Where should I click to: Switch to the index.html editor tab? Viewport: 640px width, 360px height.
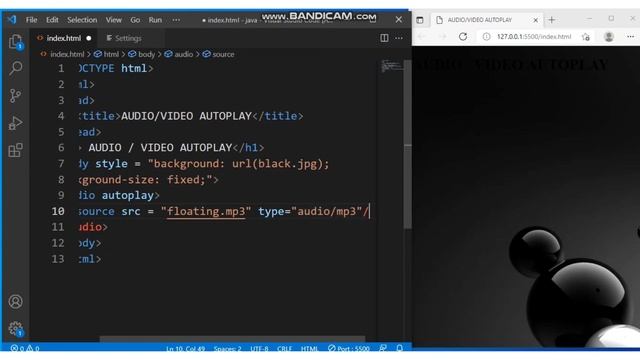64,38
